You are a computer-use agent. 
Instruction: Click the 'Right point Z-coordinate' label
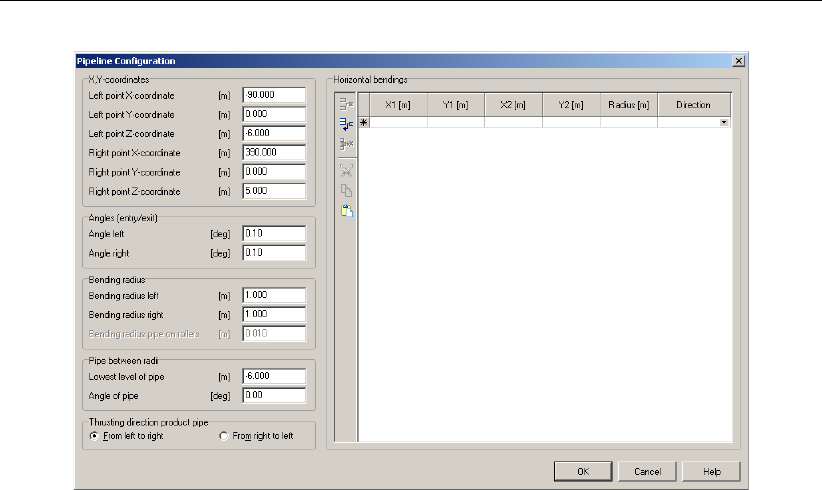(x=134, y=192)
